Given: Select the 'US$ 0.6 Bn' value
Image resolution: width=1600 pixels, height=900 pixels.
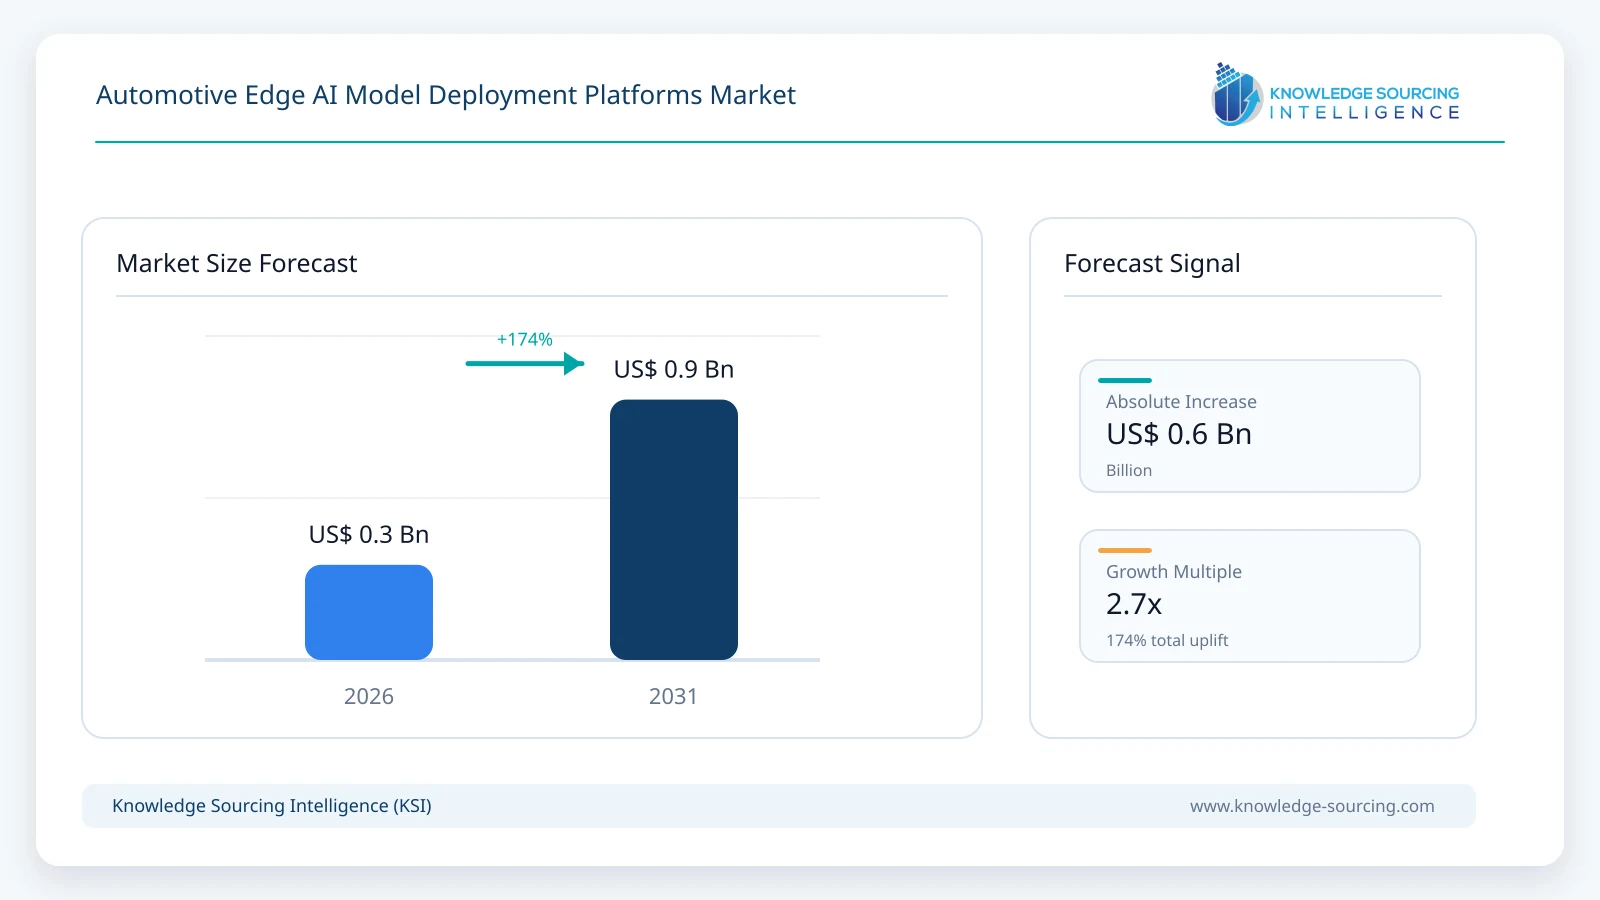Looking at the screenshot, I should (1179, 434).
